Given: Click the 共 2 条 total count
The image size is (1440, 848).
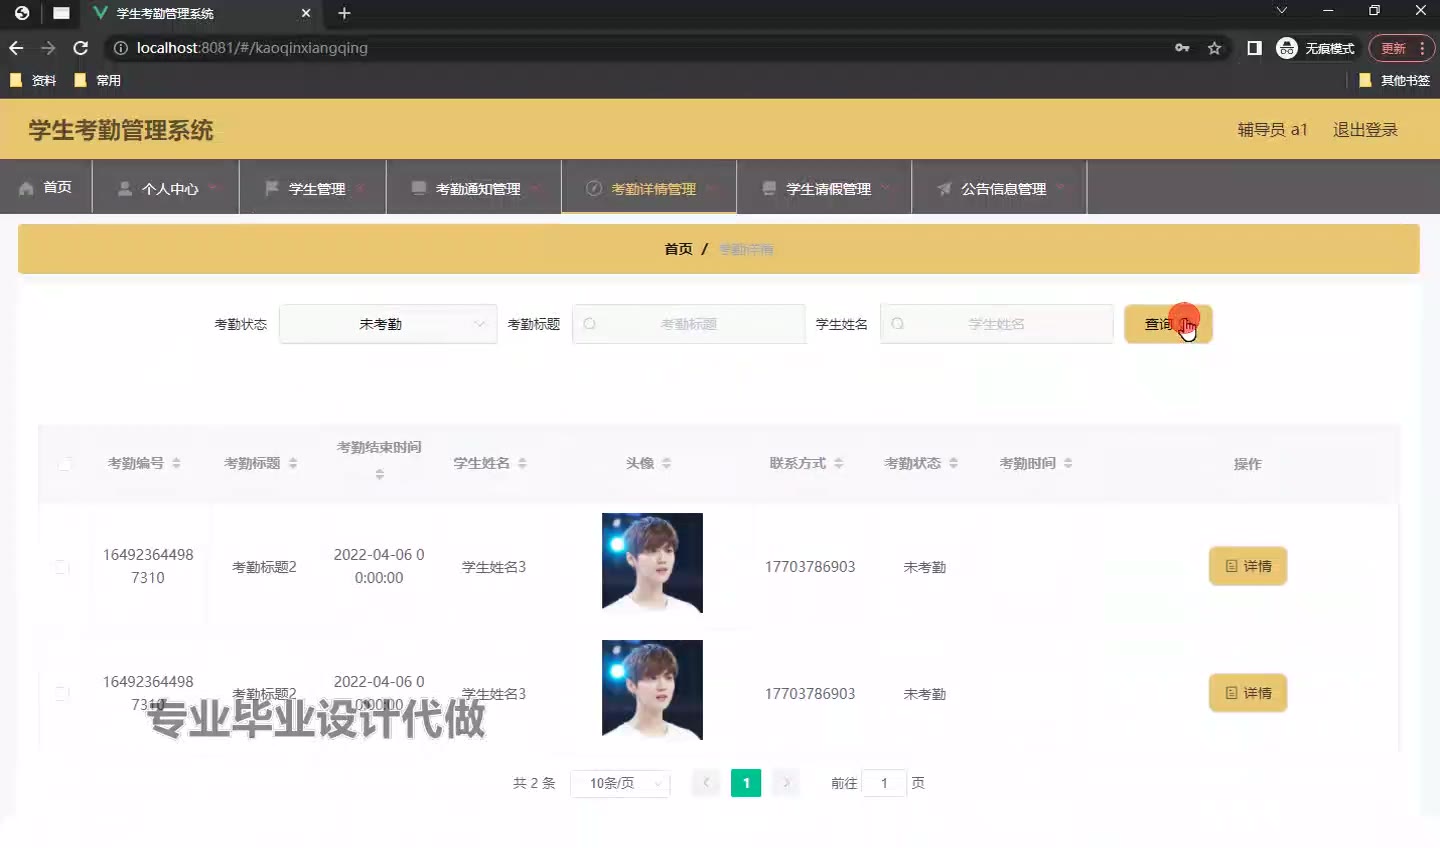Looking at the screenshot, I should coord(534,783).
